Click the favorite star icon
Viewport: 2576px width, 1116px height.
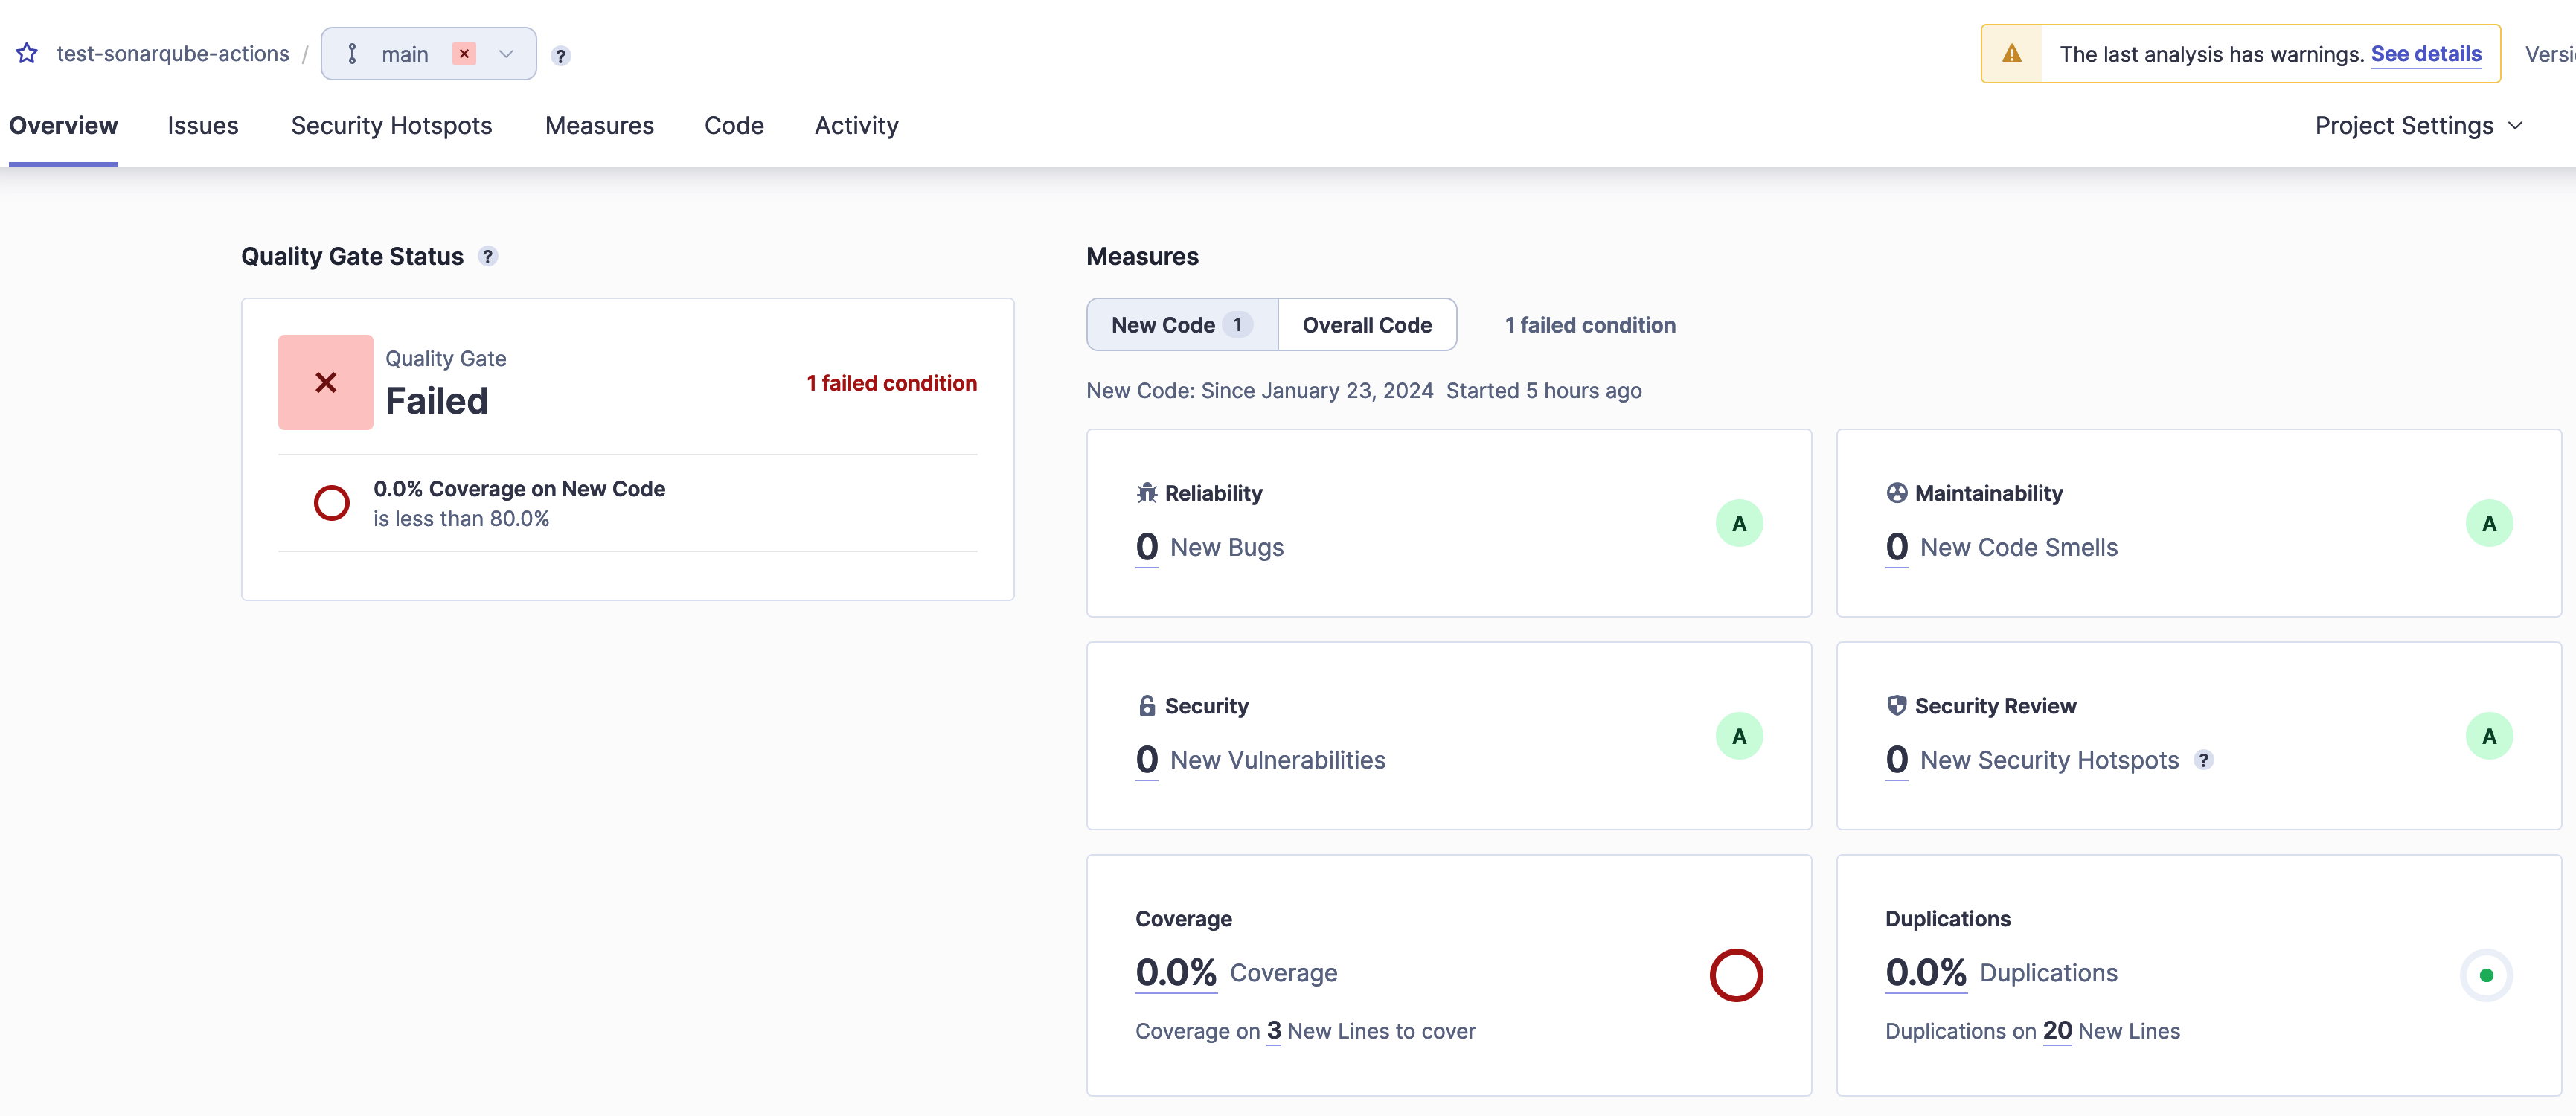27,54
